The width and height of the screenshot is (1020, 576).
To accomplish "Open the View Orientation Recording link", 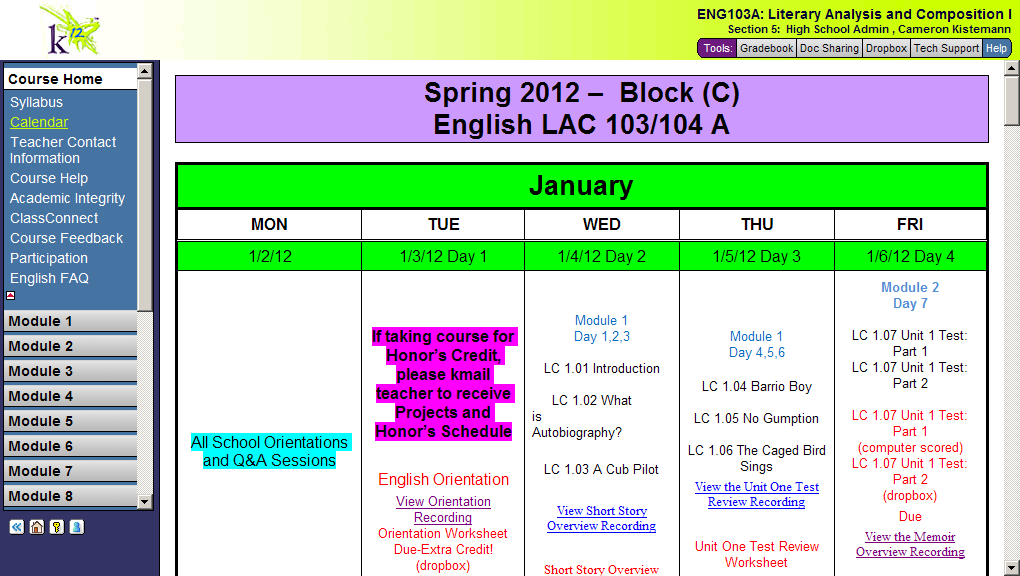I will pos(443,509).
